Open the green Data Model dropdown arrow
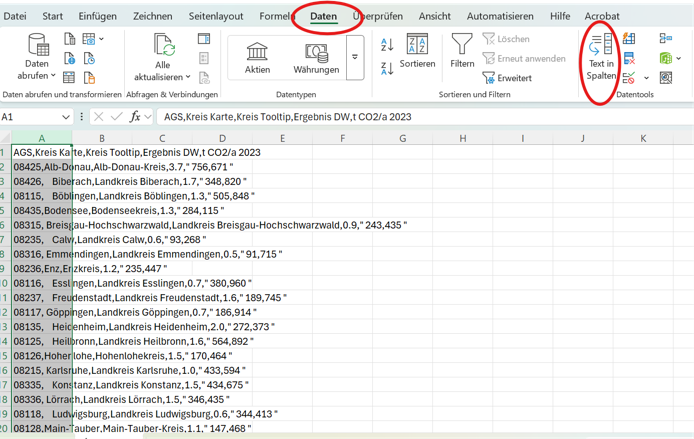694x439 pixels. 679,58
